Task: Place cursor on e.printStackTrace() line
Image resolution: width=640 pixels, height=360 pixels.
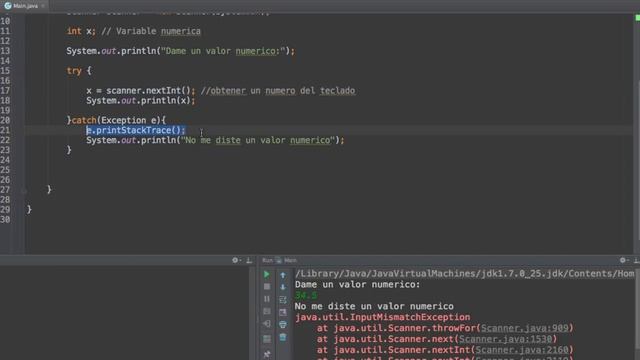Action: pos(136,130)
